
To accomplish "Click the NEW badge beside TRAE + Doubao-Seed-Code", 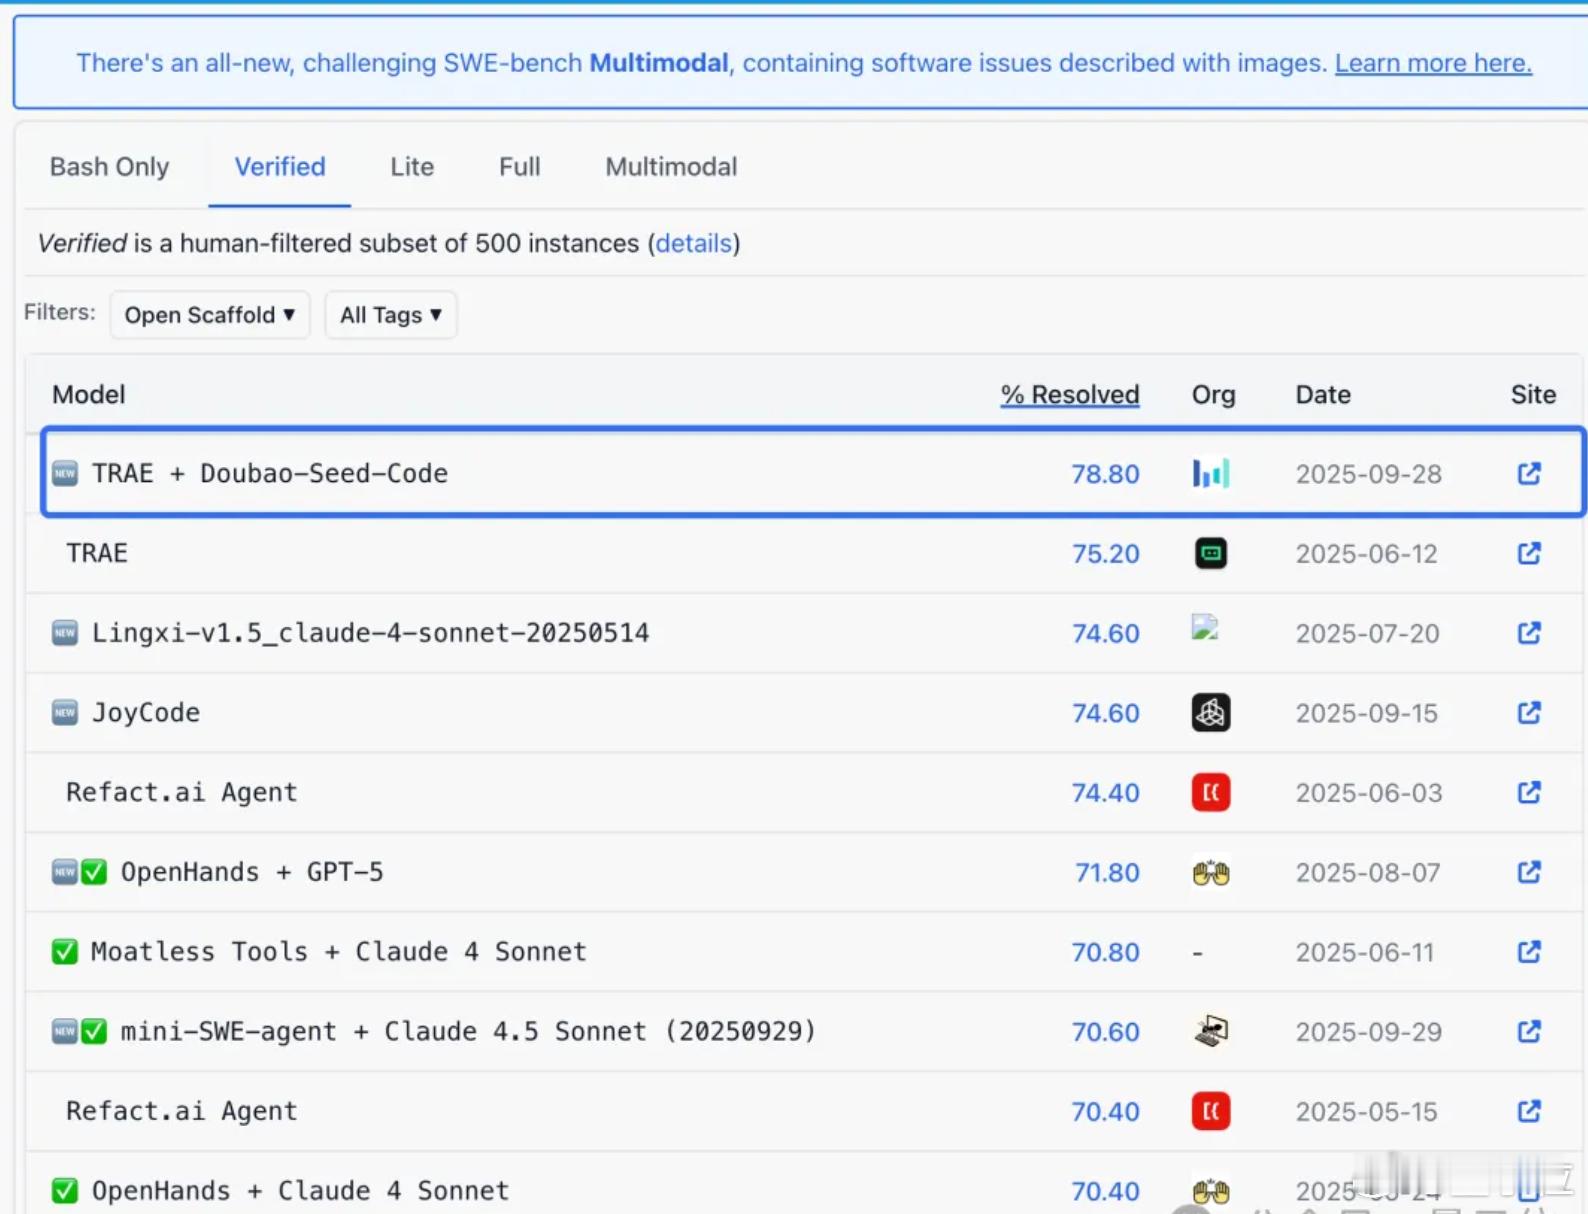I will coord(65,473).
